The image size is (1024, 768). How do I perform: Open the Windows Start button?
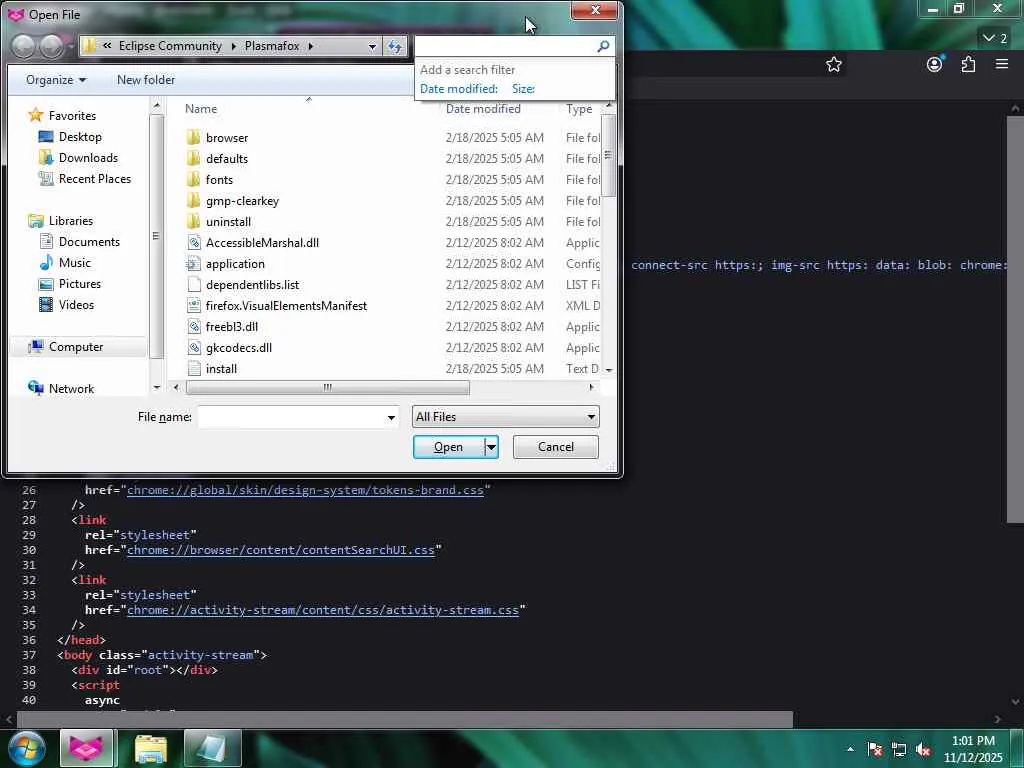point(27,748)
